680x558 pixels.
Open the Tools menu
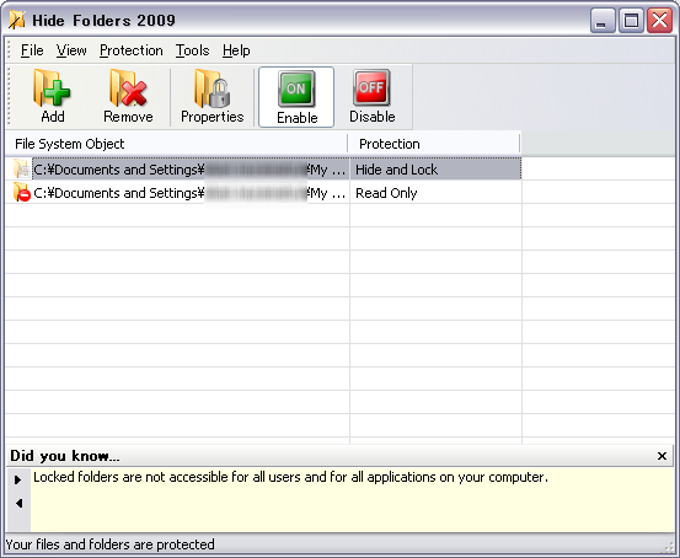(x=193, y=51)
